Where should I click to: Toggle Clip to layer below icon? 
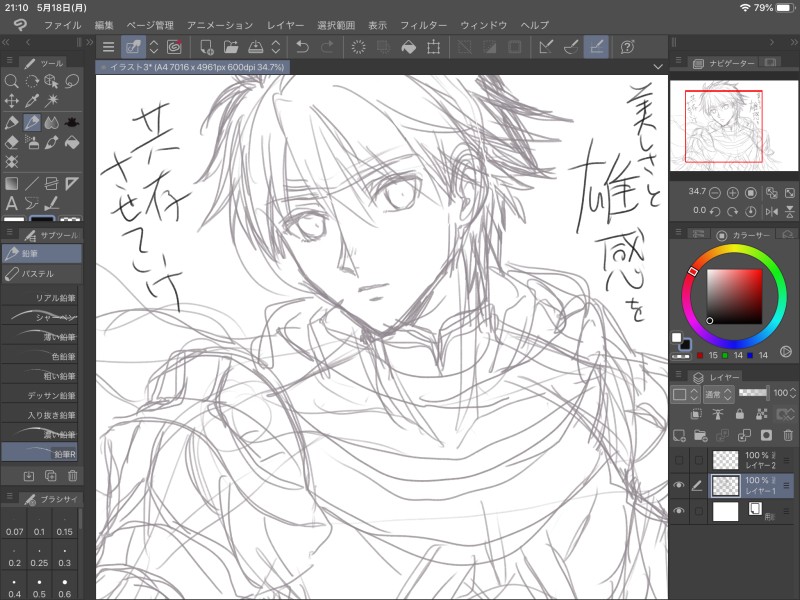click(696, 414)
